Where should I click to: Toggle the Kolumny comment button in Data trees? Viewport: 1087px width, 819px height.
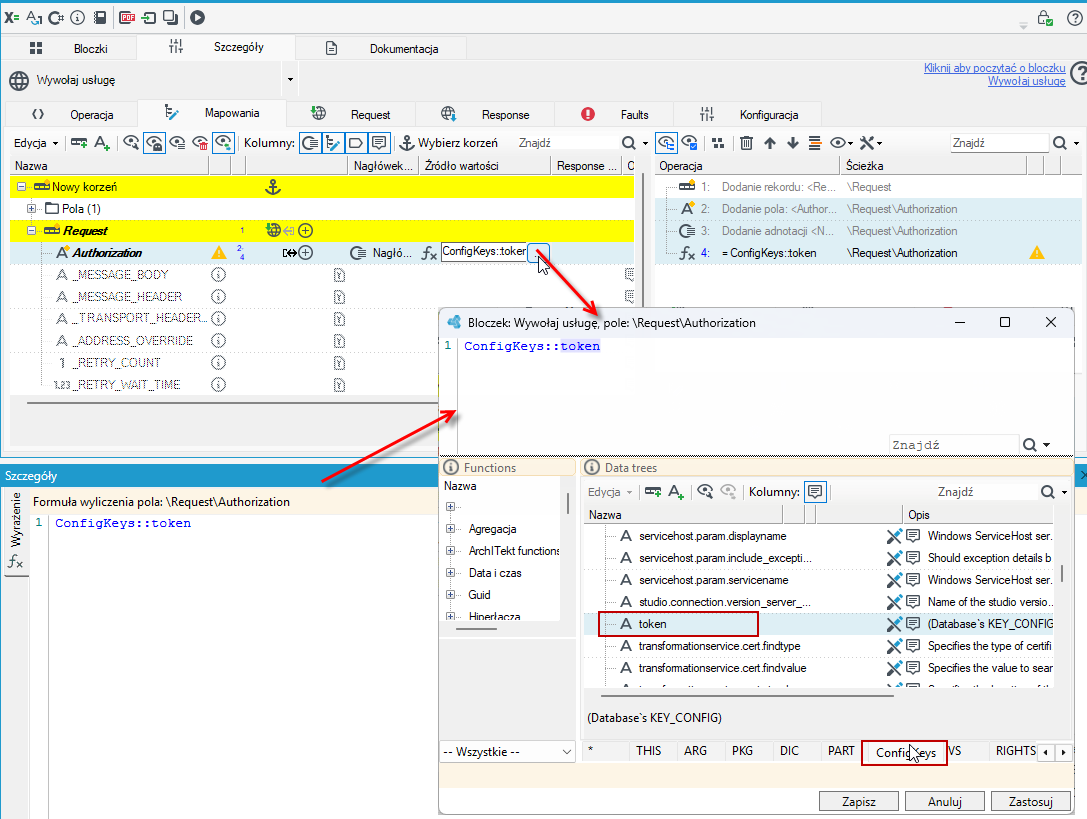click(815, 492)
